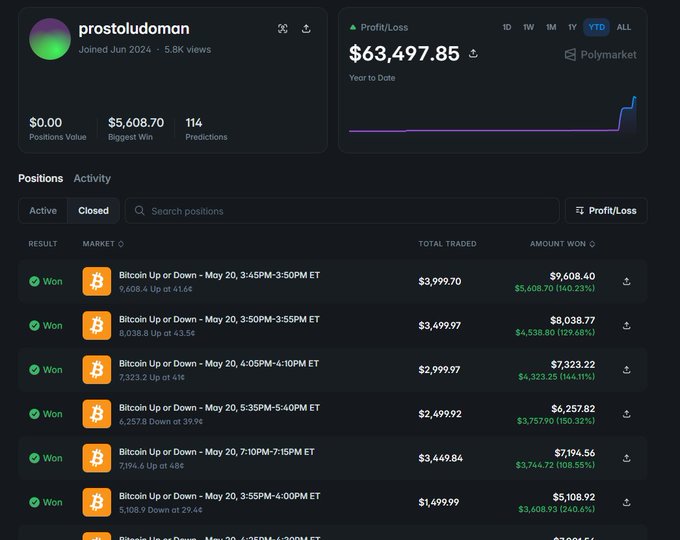
Task: Click the profile QR scan icon
Action: (283, 29)
